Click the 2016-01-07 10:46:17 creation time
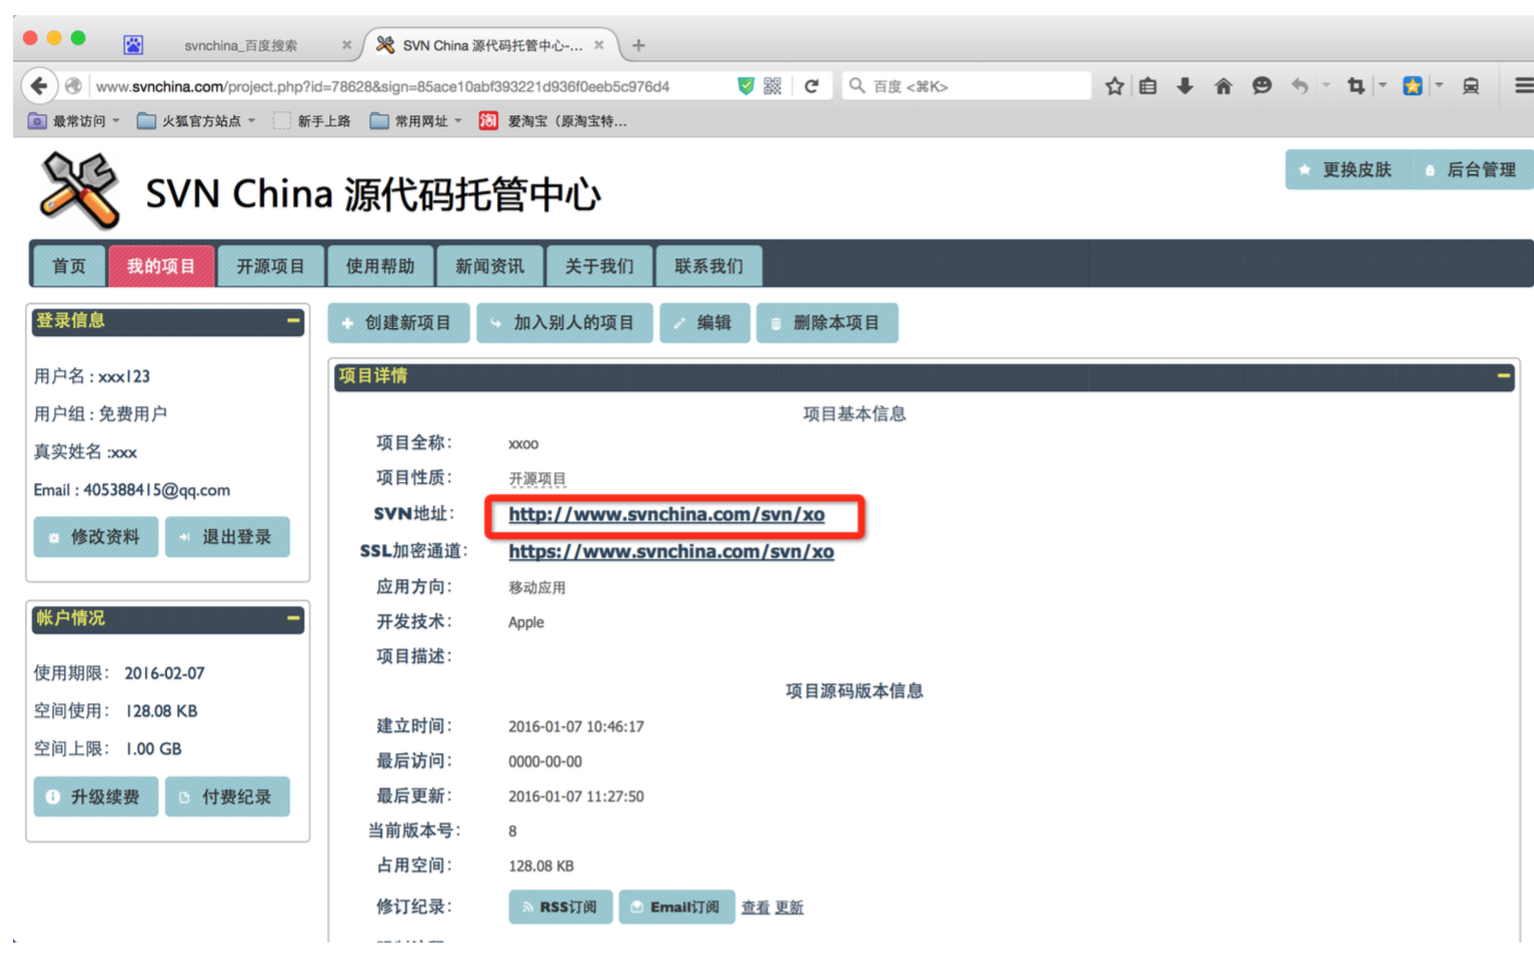Screen dimensions: 1534x968 click(x=576, y=726)
